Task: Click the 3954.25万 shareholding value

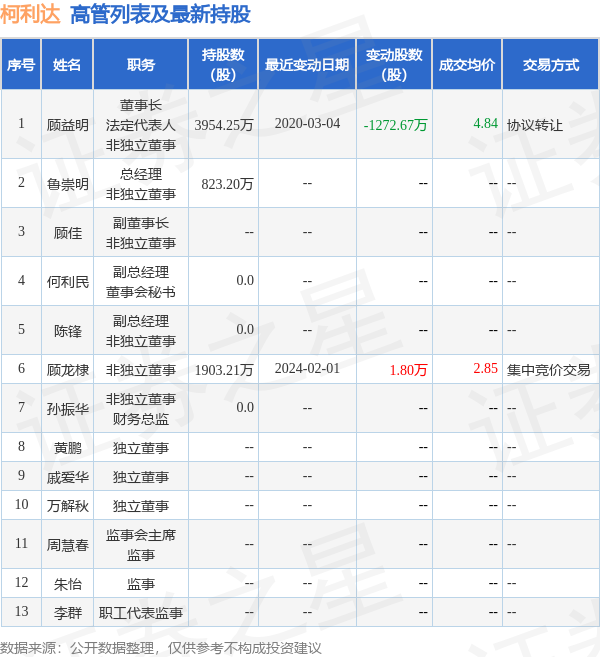Action: click(224, 124)
